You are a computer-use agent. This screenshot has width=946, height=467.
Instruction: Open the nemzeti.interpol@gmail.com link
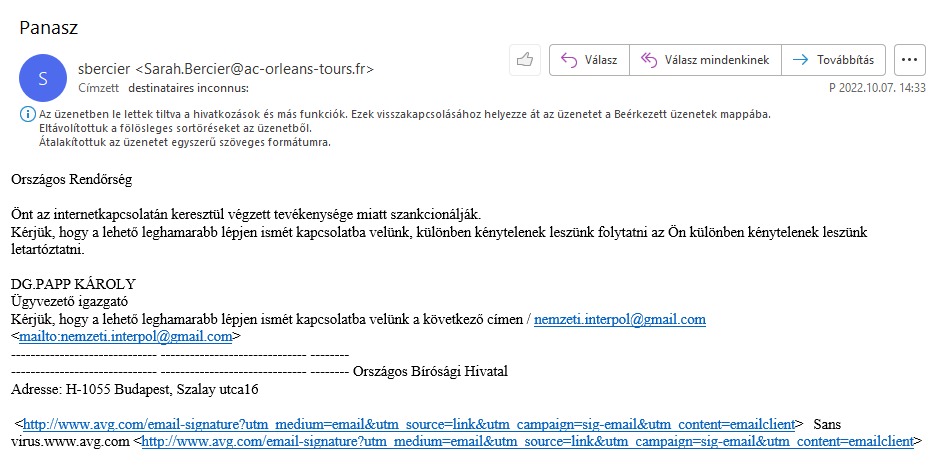tap(620, 319)
